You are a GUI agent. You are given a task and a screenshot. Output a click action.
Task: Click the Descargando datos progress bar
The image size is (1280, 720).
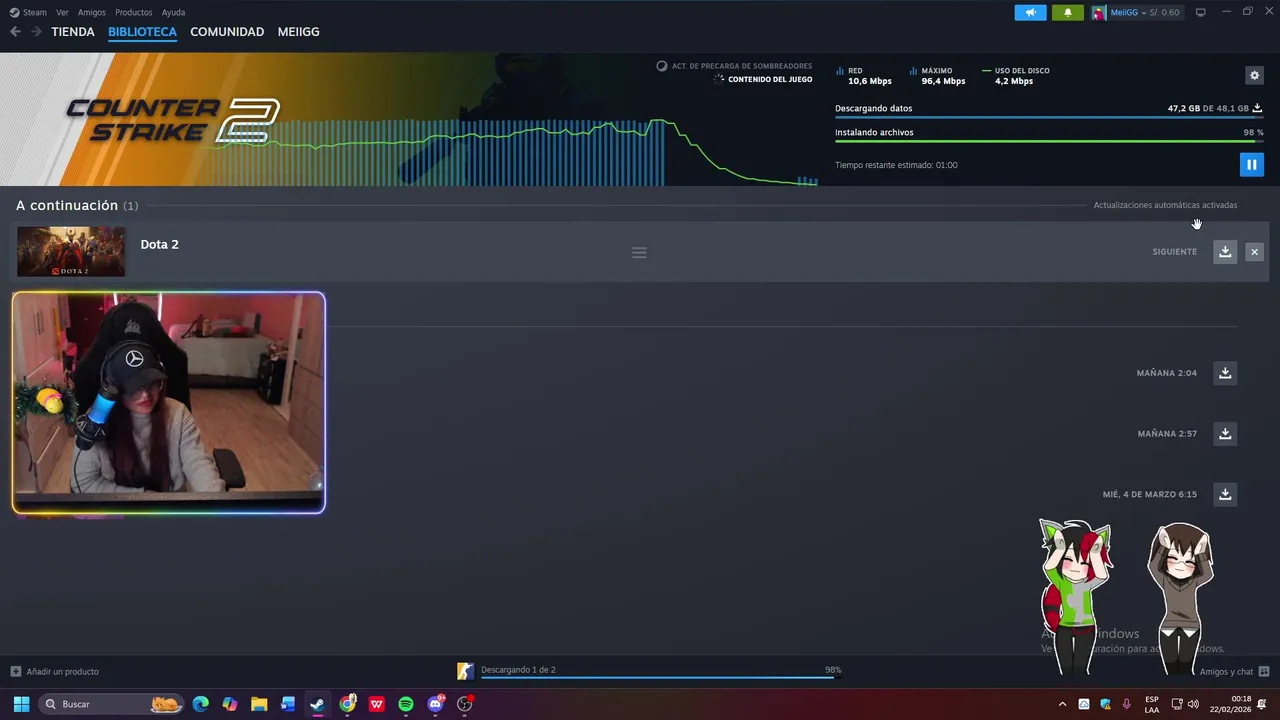tap(1049, 117)
